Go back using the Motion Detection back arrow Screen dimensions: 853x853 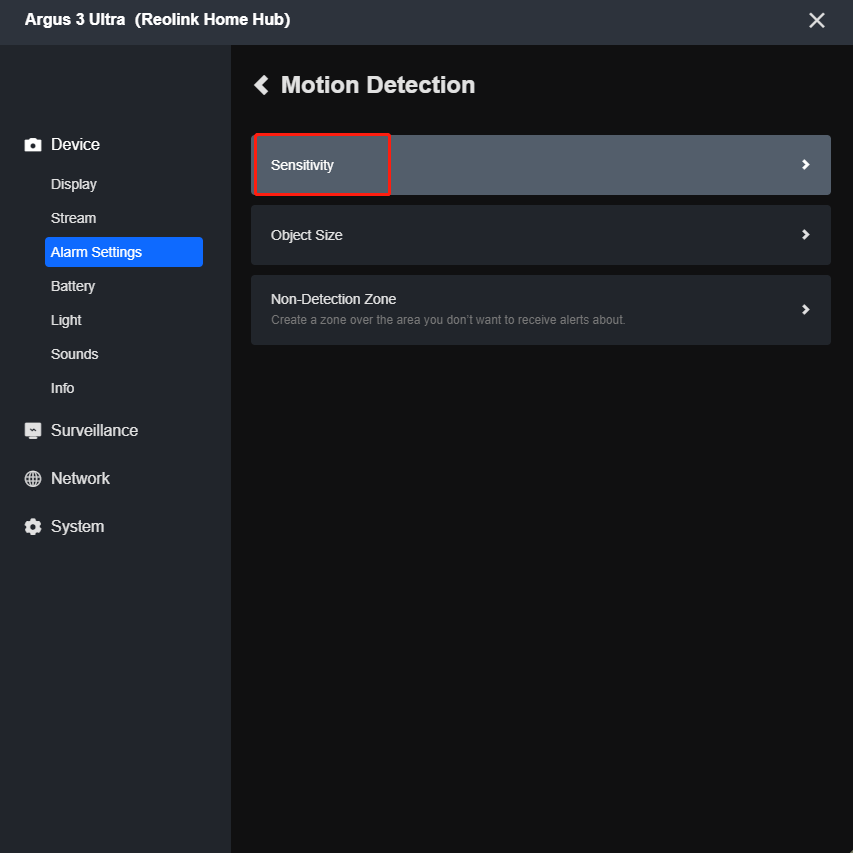point(262,85)
